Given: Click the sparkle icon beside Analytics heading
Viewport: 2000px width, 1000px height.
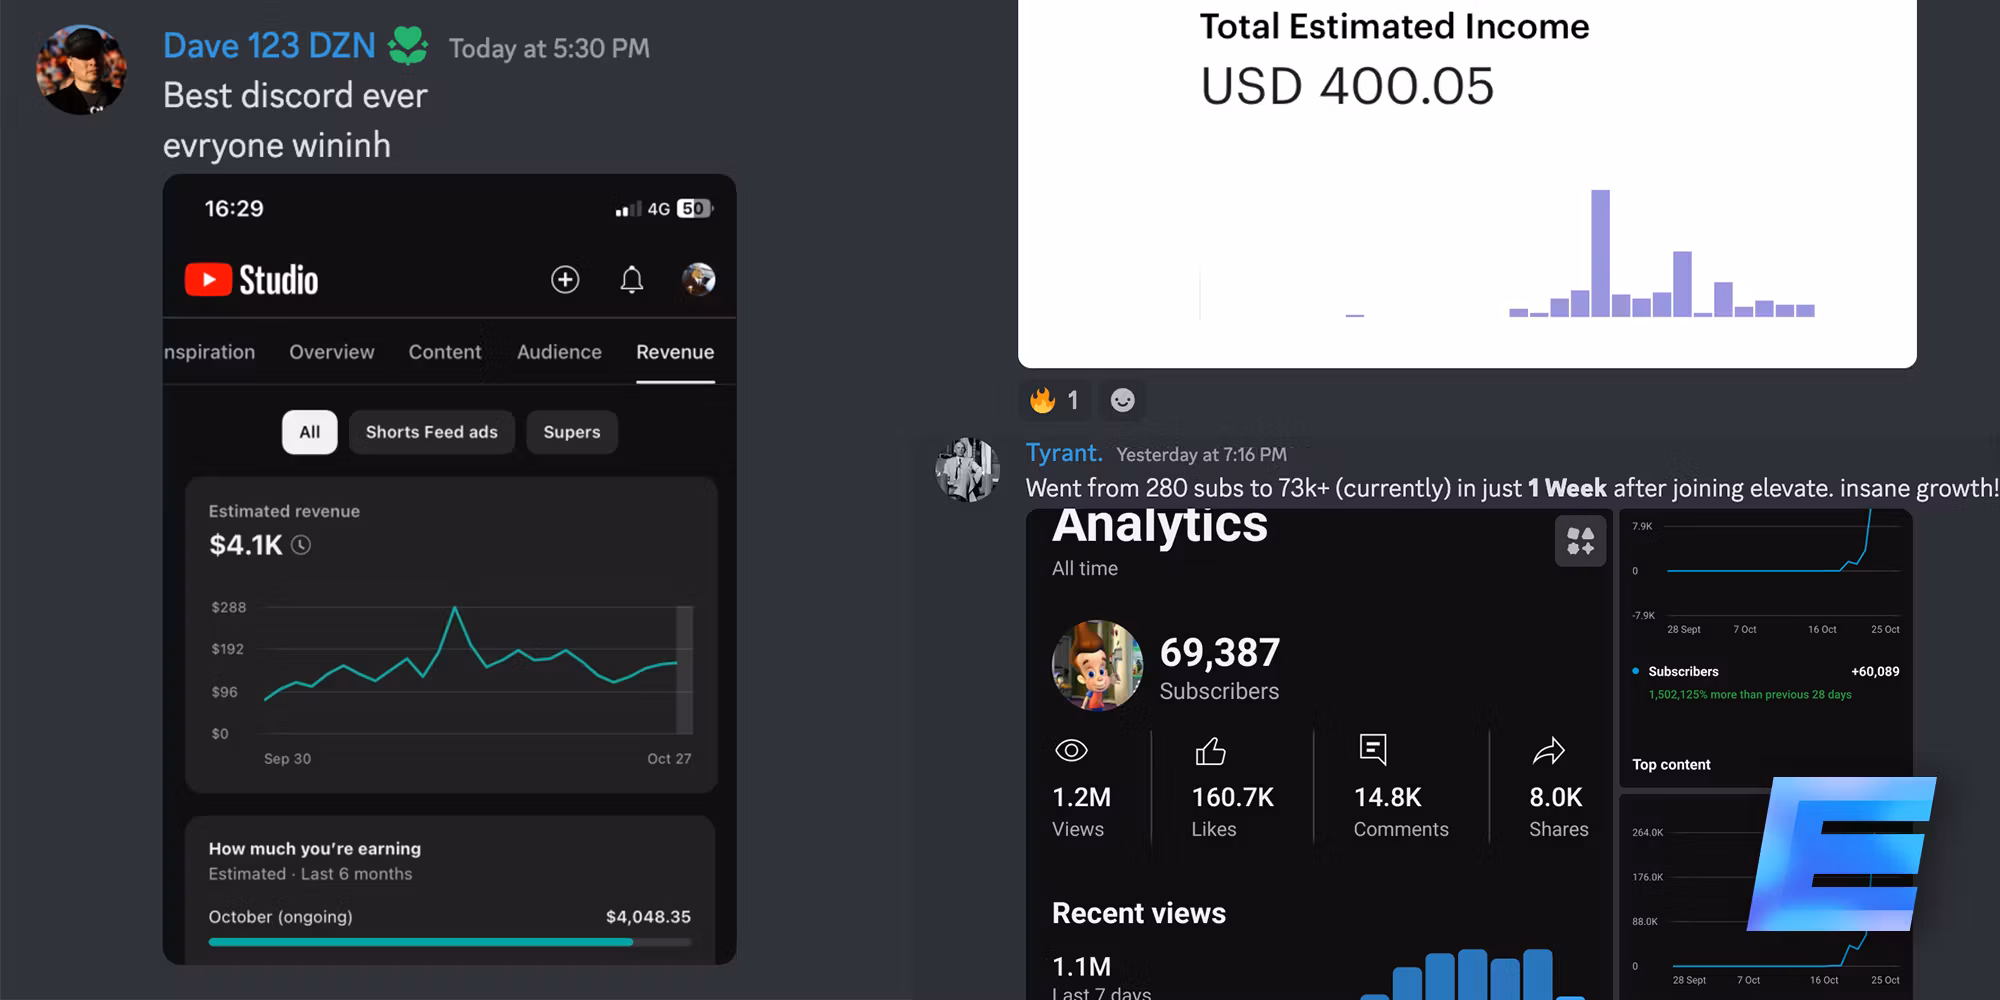Looking at the screenshot, I should pyautogui.click(x=1580, y=541).
